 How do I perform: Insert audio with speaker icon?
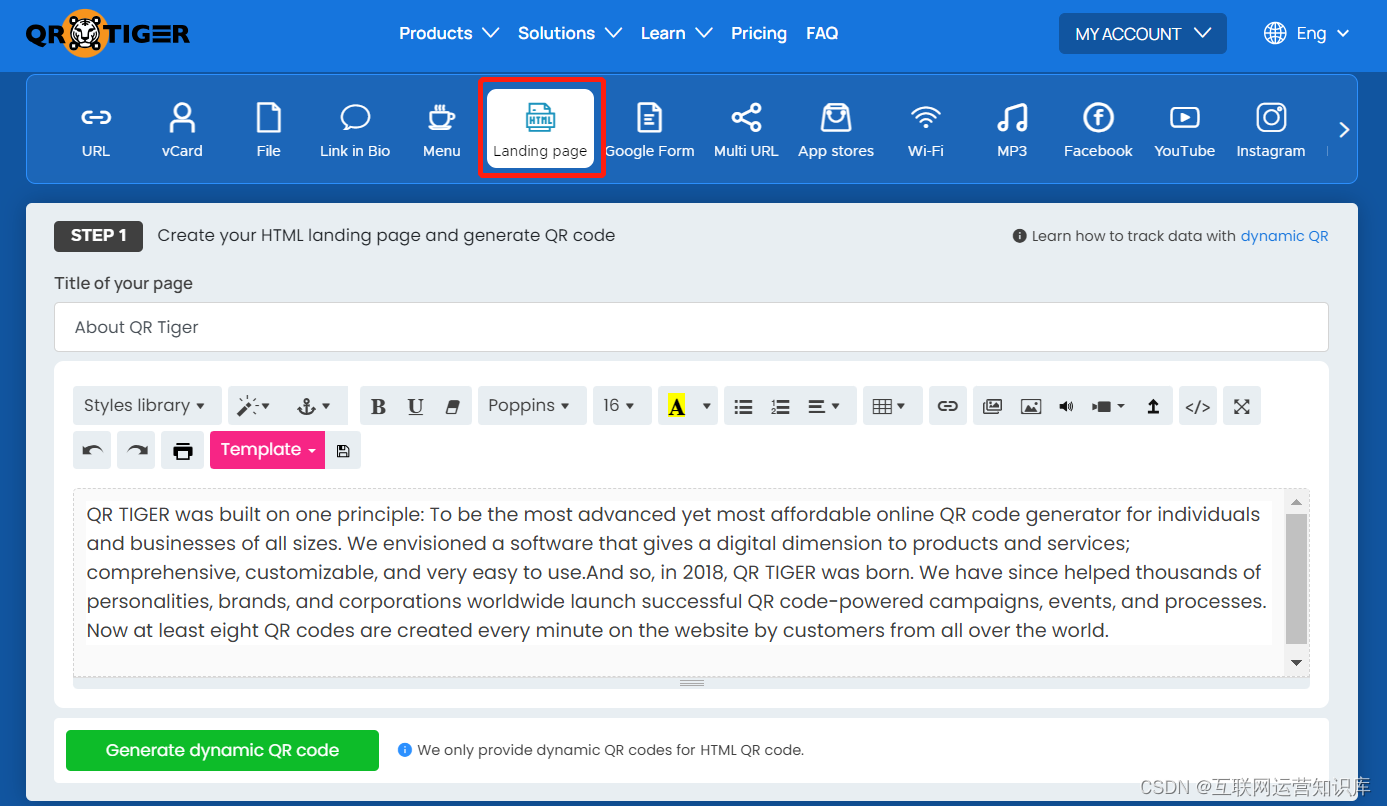[1066, 406]
